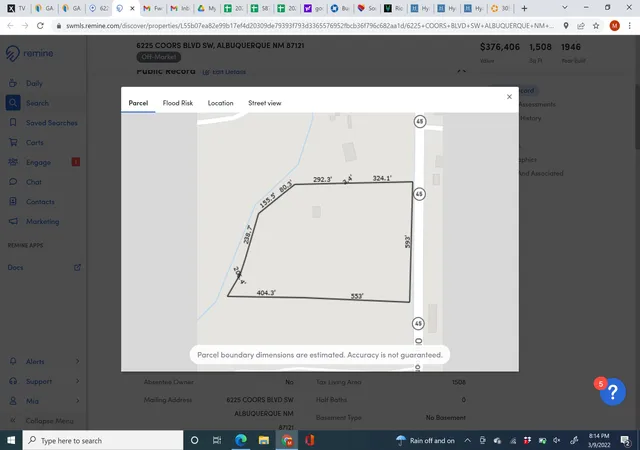Image resolution: width=640 pixels, height=450 pixels.
Task: Expand the Mia account menu chevron
Action: pos(77,401)
